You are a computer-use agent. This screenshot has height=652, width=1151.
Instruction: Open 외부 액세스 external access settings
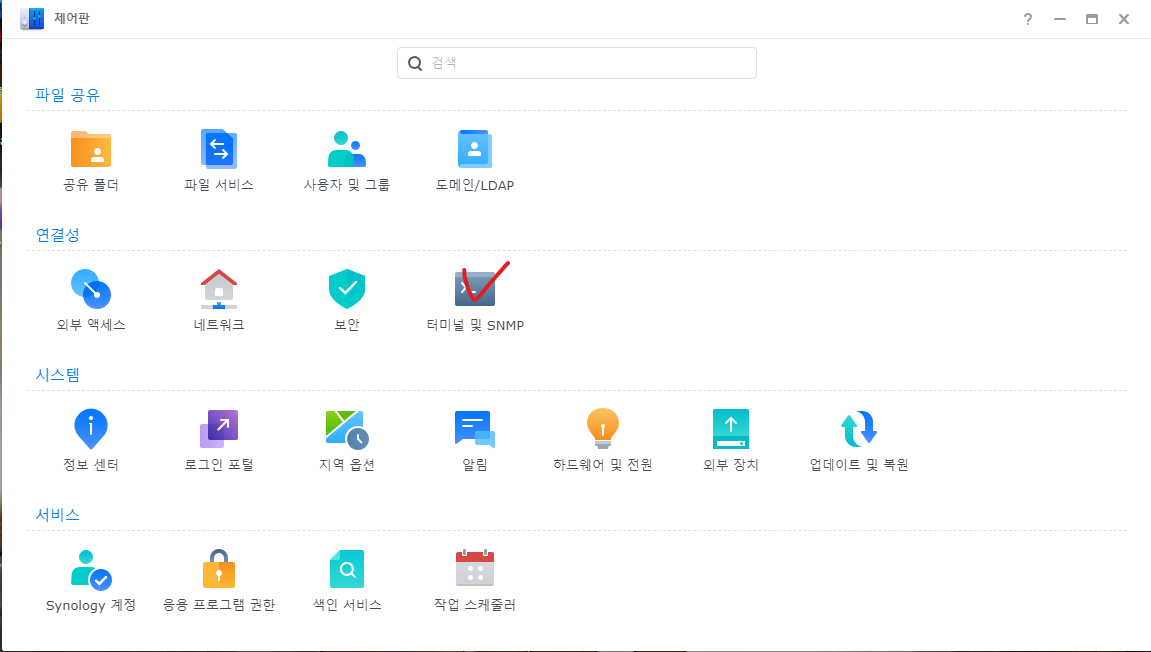[91, 289]
